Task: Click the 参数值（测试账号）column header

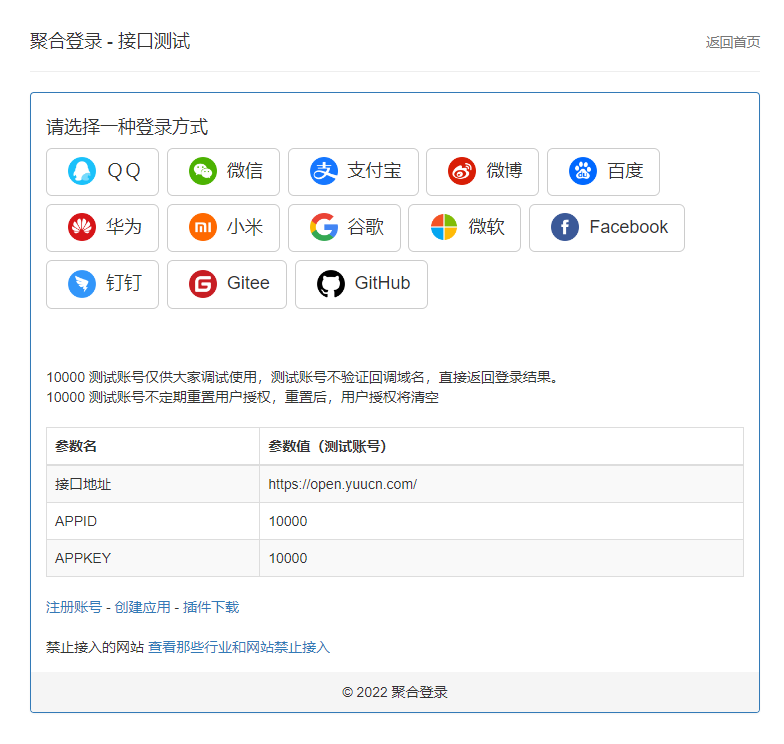Action: [502, 446]
